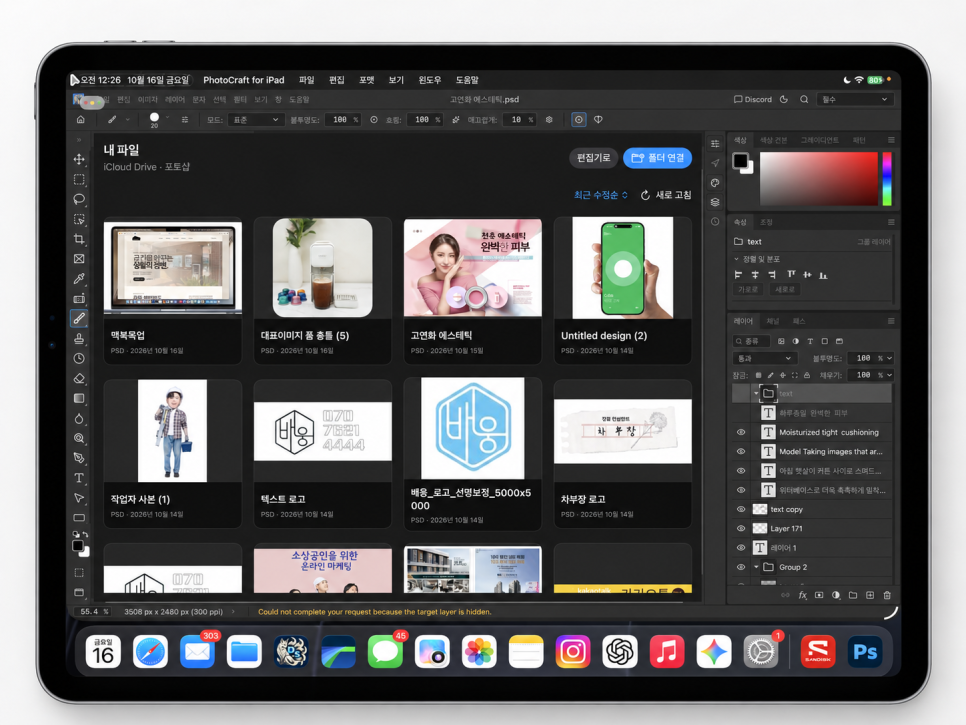This screenshot has width=966, height=725.
Task: Select the Rectangular Marquee tool
Action: 79,179
